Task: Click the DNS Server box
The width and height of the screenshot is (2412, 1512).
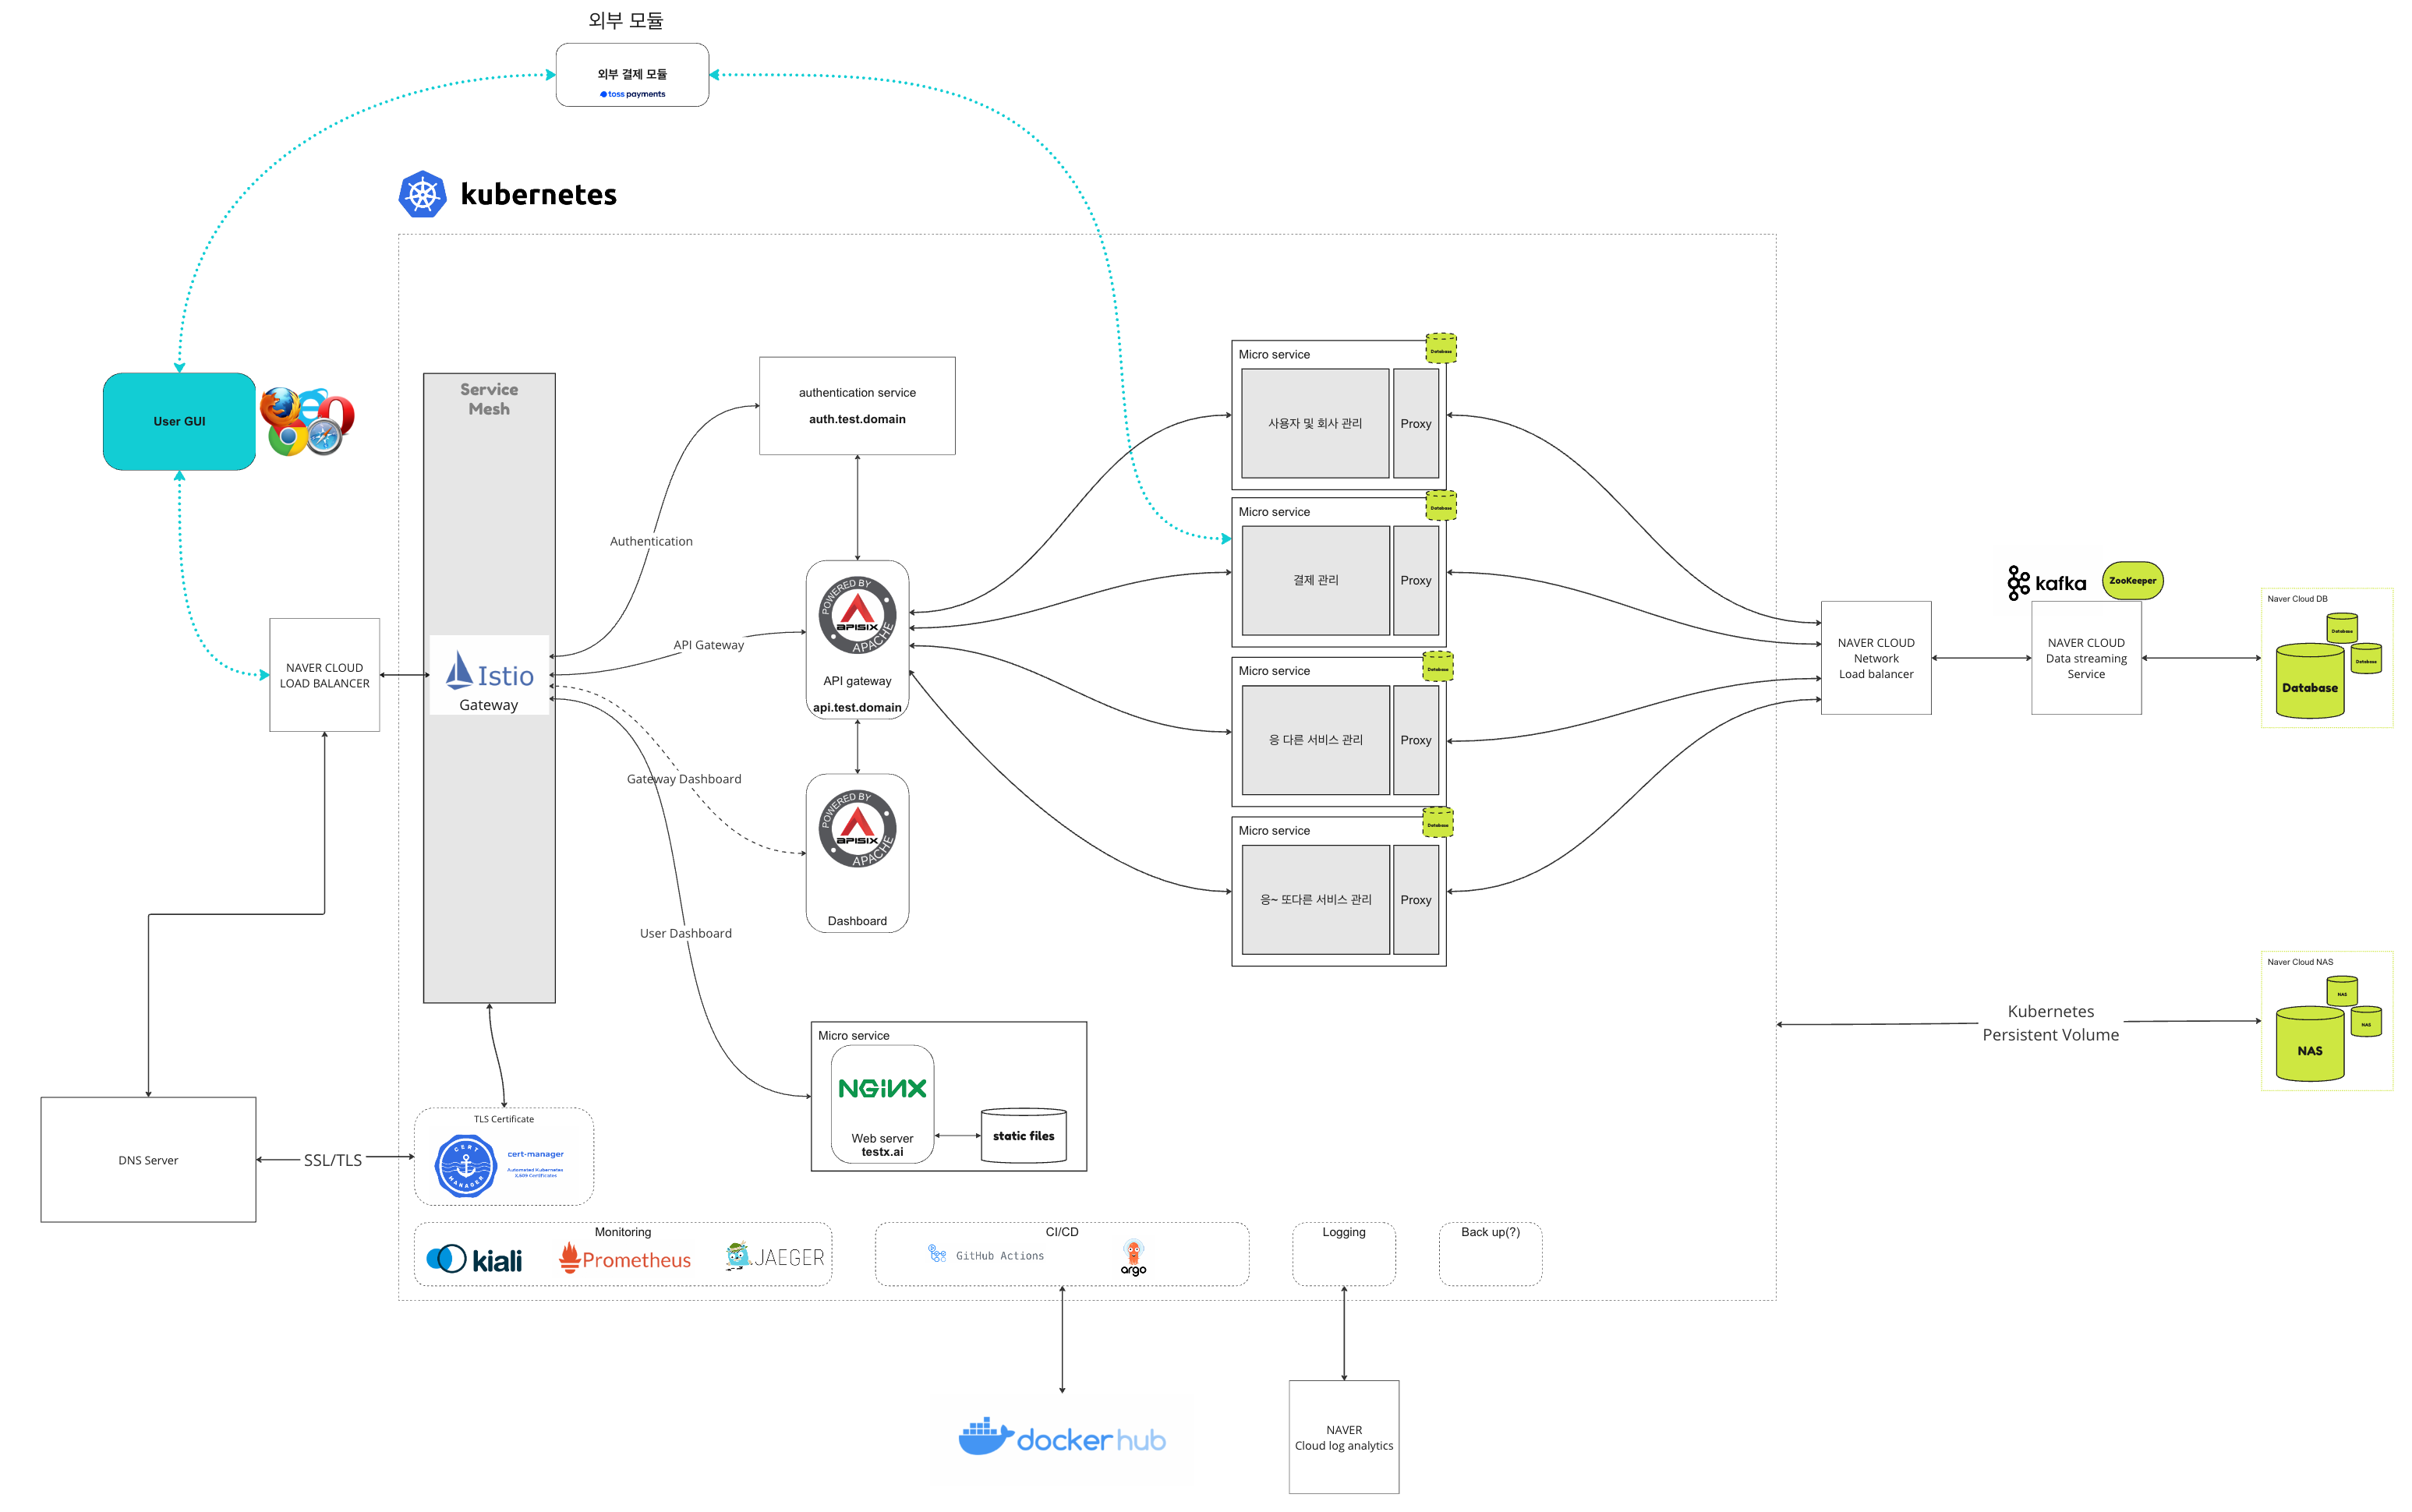Action: coord(148,1159)
